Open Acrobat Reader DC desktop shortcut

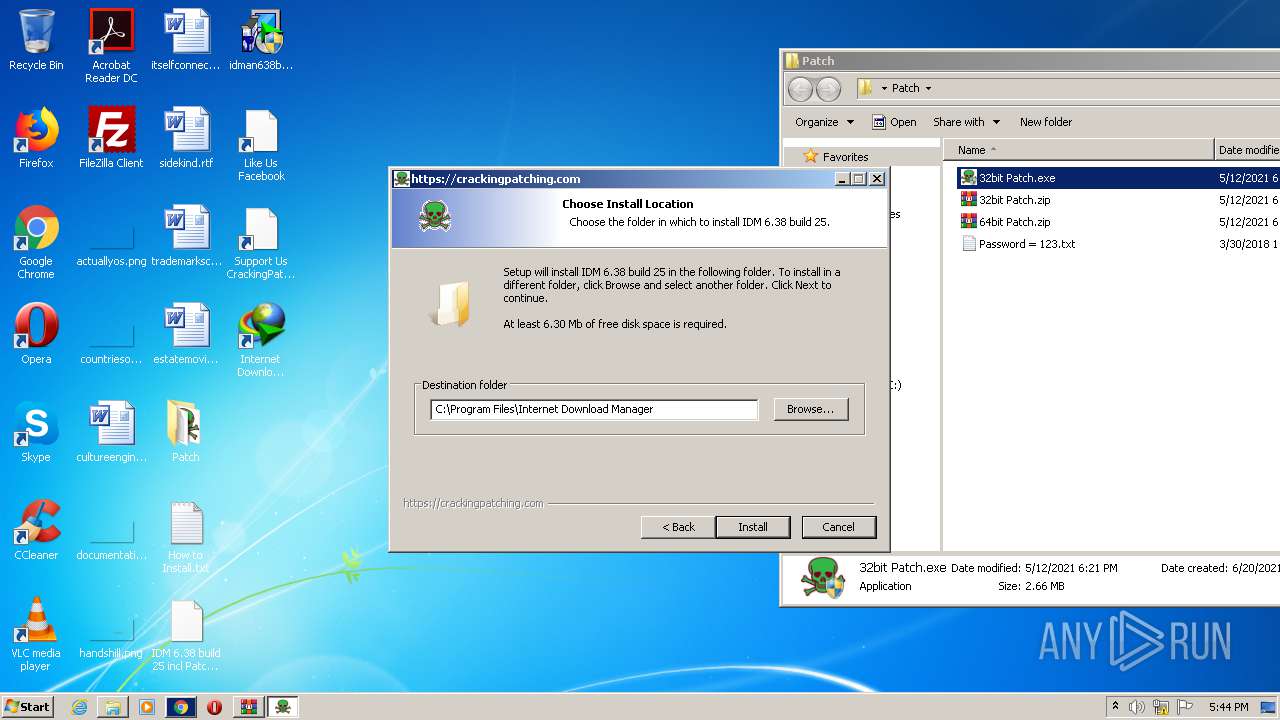pos(111,46)
